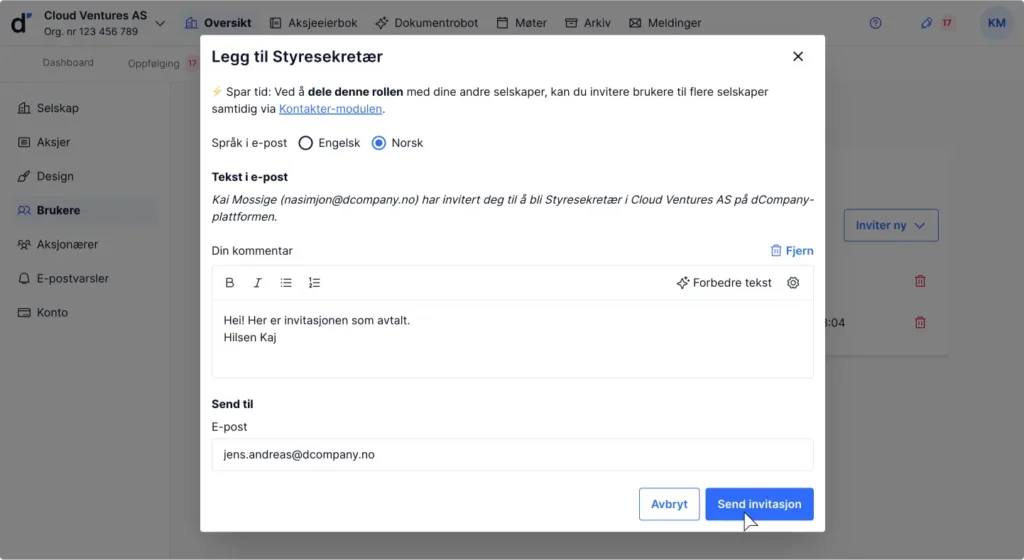
Task: Open the Inviter ny dropdown
Action: (891, 225)
